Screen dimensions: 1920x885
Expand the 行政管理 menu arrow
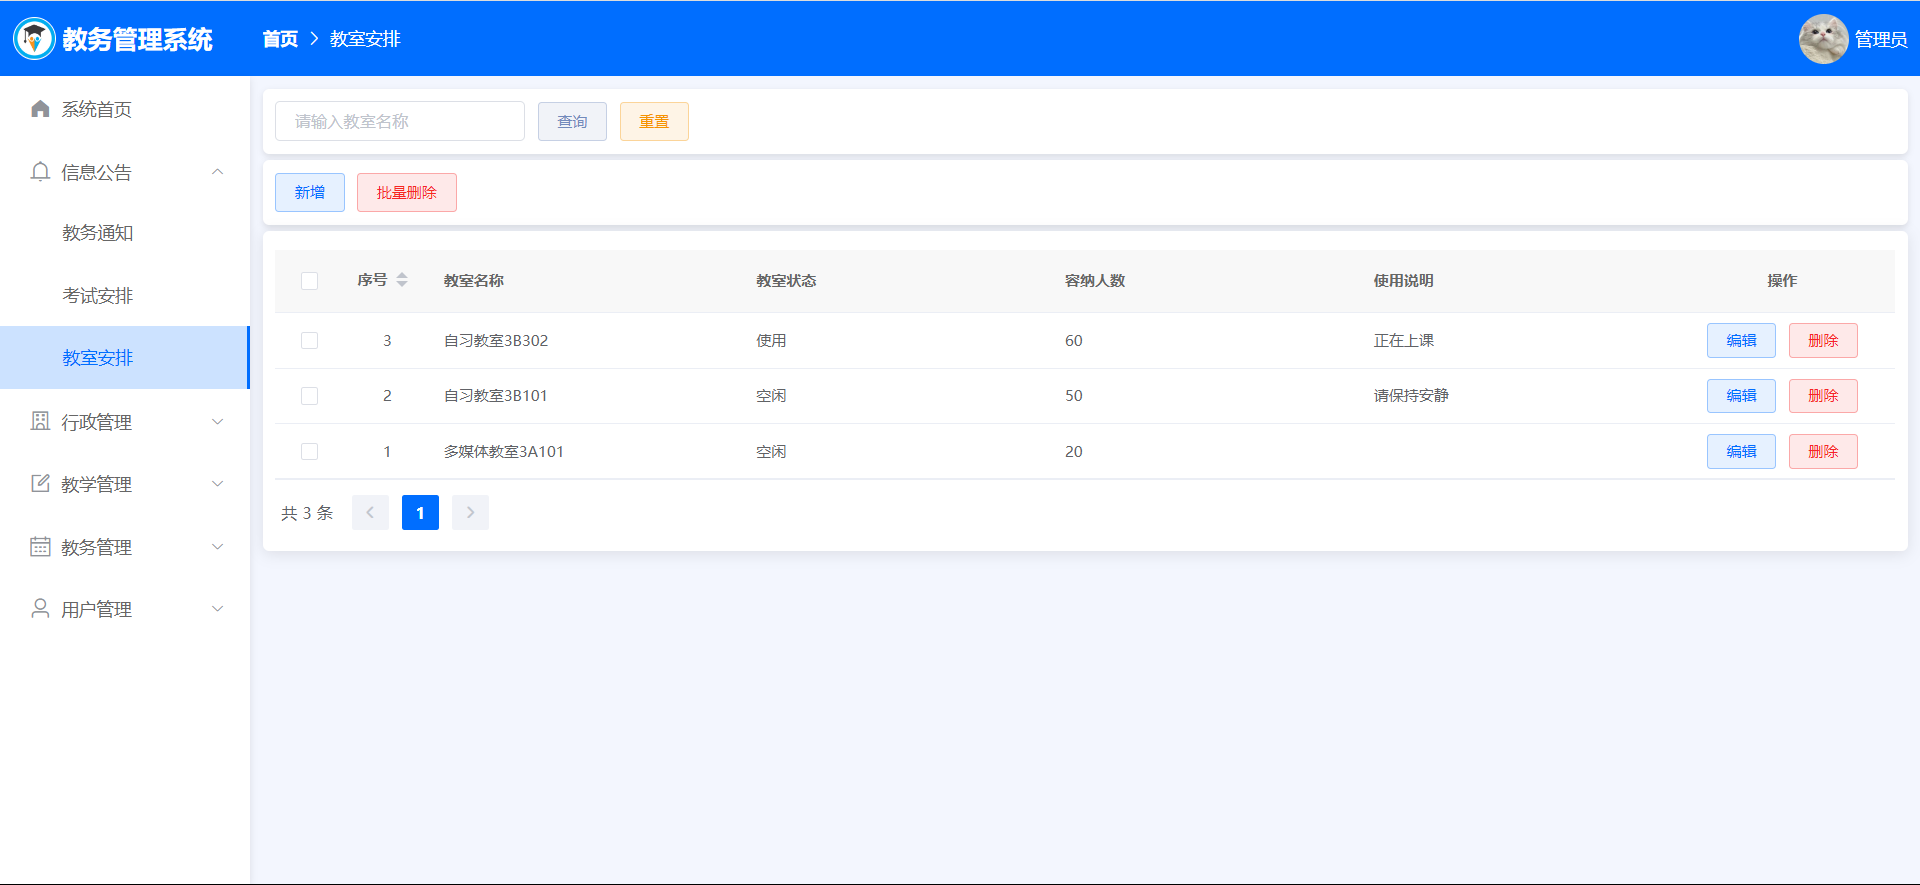pyautogui.click(x=217, y=422)
